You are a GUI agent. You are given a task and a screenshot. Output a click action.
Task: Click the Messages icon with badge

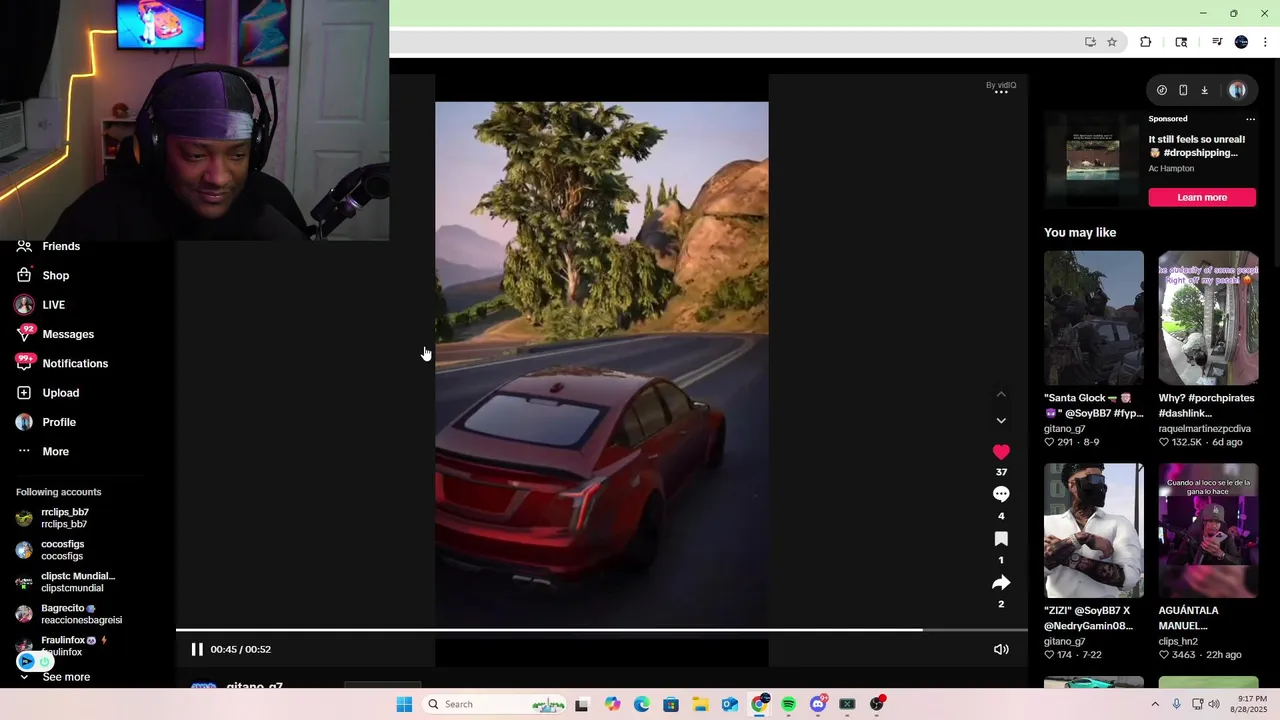(x=25, y=333)
